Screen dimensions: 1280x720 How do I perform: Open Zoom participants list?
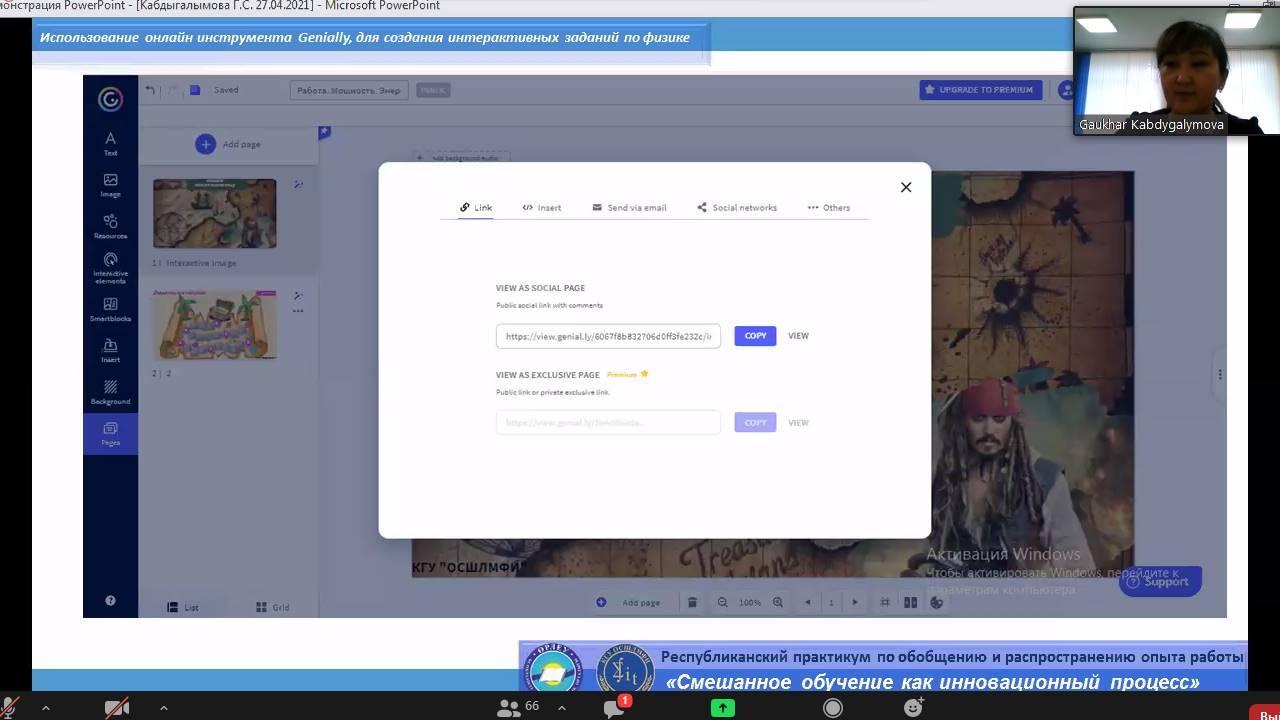point(518,707)
